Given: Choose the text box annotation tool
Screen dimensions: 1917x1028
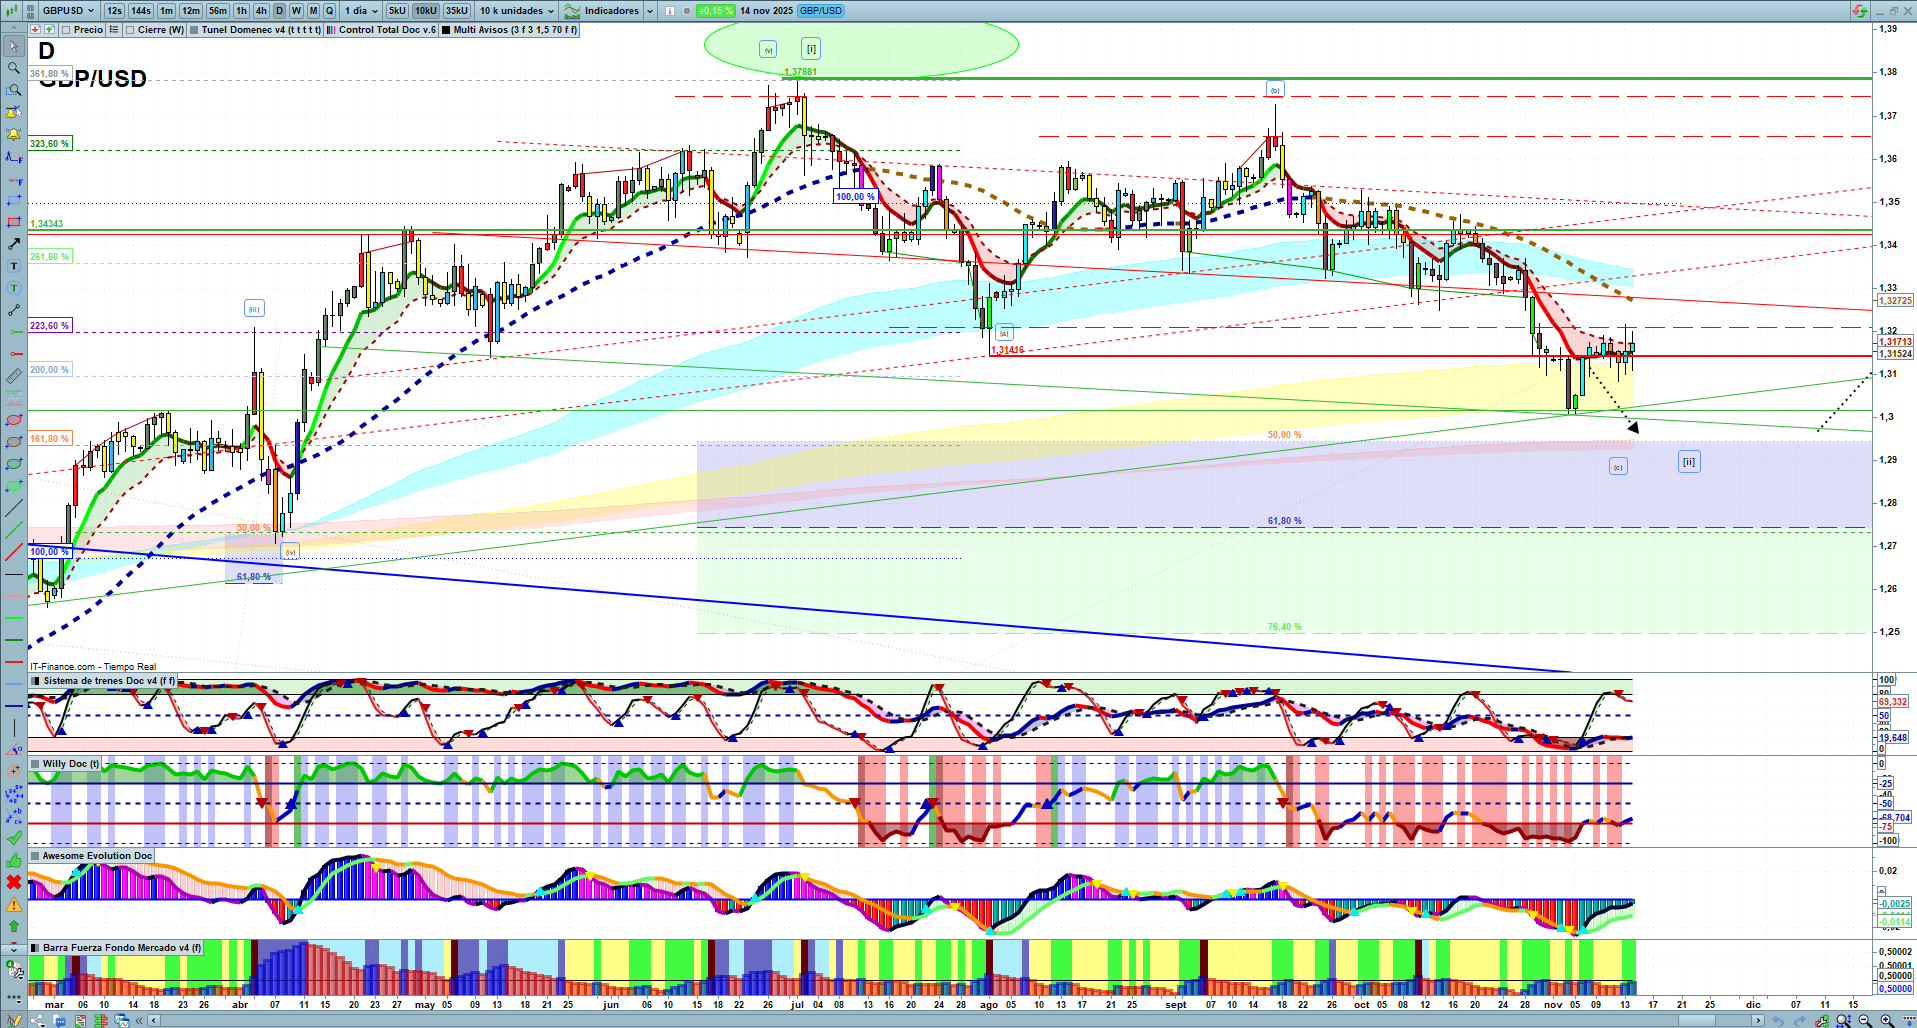Looking at the screenshot, I should (x=14, y=266).
